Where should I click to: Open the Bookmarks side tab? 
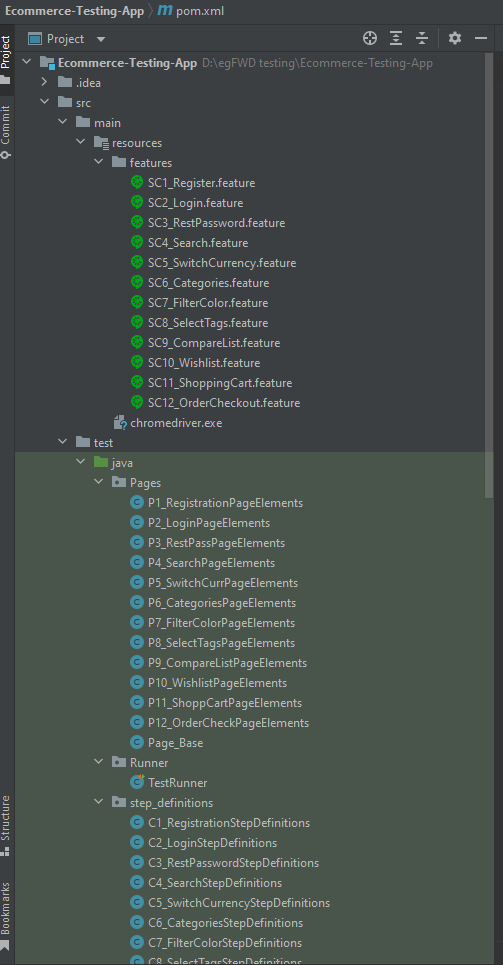tap(6, 916)
